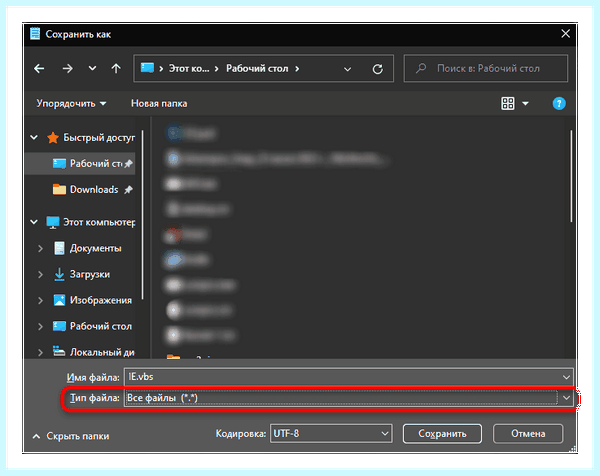Open address bar history dropdown
This screenshot has height=476, width=600.
coord(347,69)
